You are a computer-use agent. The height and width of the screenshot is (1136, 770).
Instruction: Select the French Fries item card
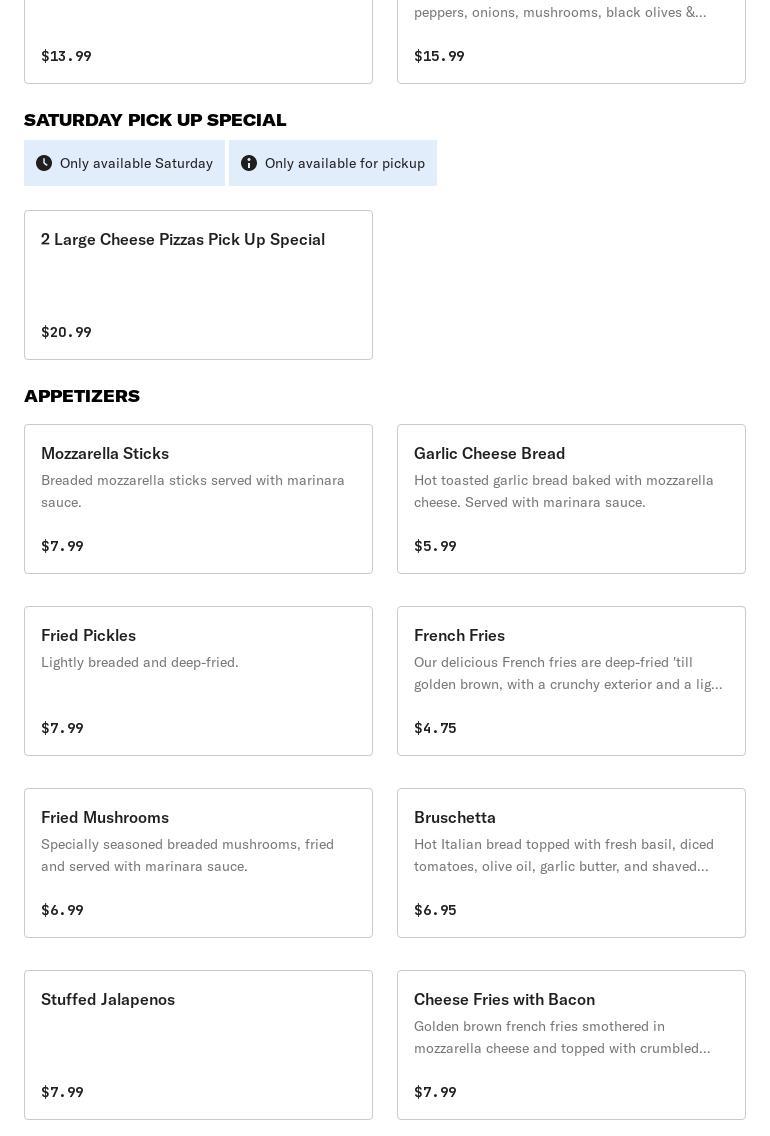(x=571, y=680)
